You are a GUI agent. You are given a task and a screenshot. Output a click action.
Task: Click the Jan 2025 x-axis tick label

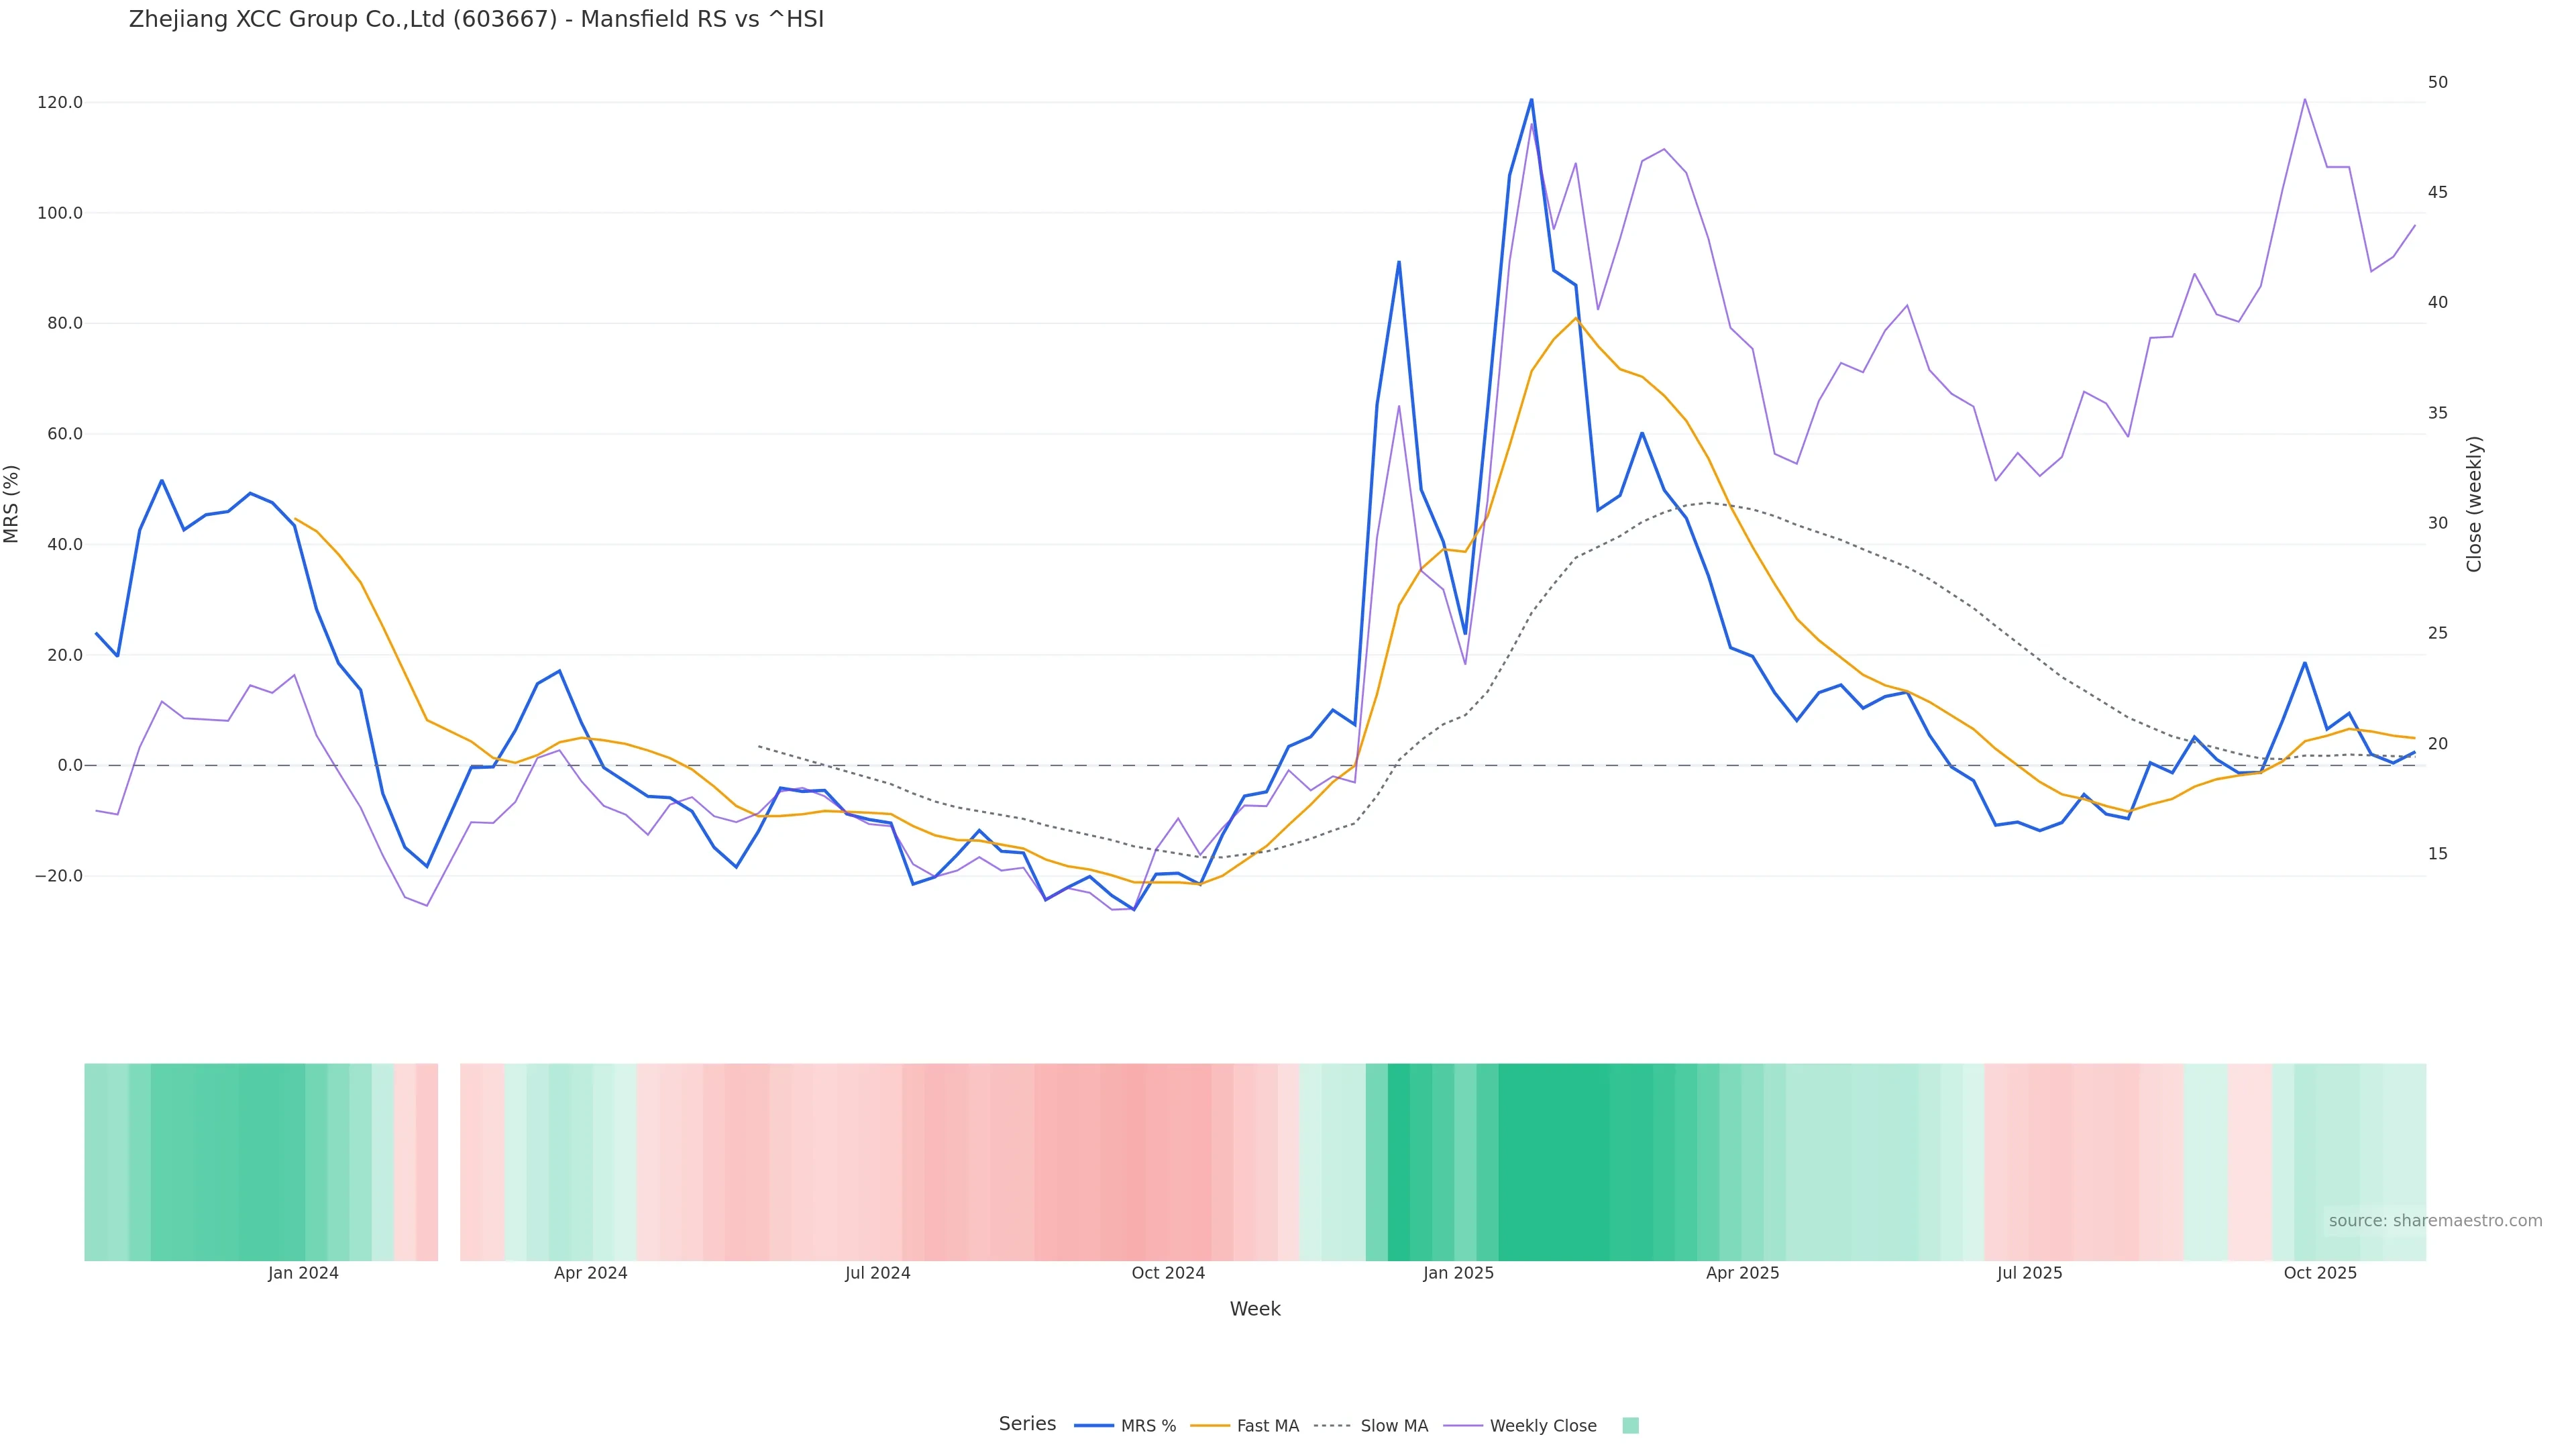point(1458,1273)
